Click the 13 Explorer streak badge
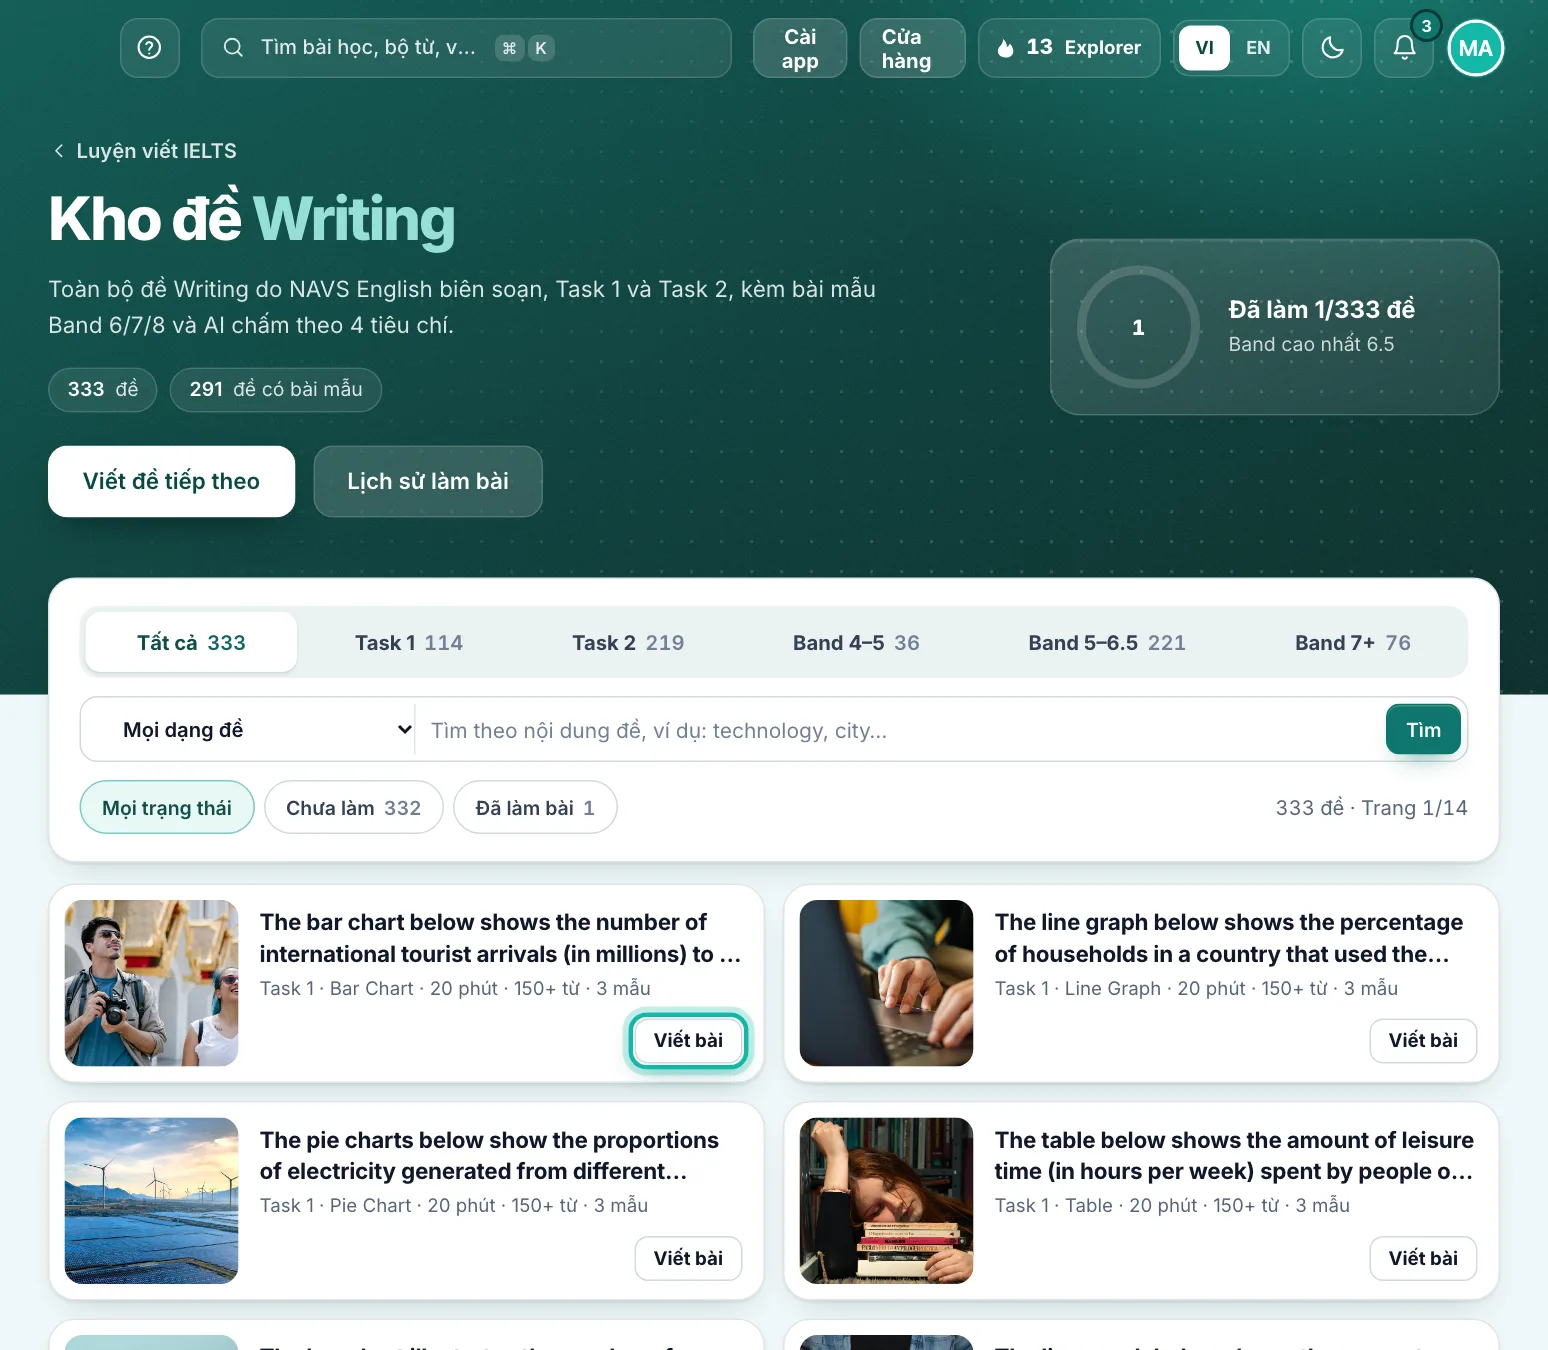The height and width of the screenshot is (1350, 1548). [1069, 48]
